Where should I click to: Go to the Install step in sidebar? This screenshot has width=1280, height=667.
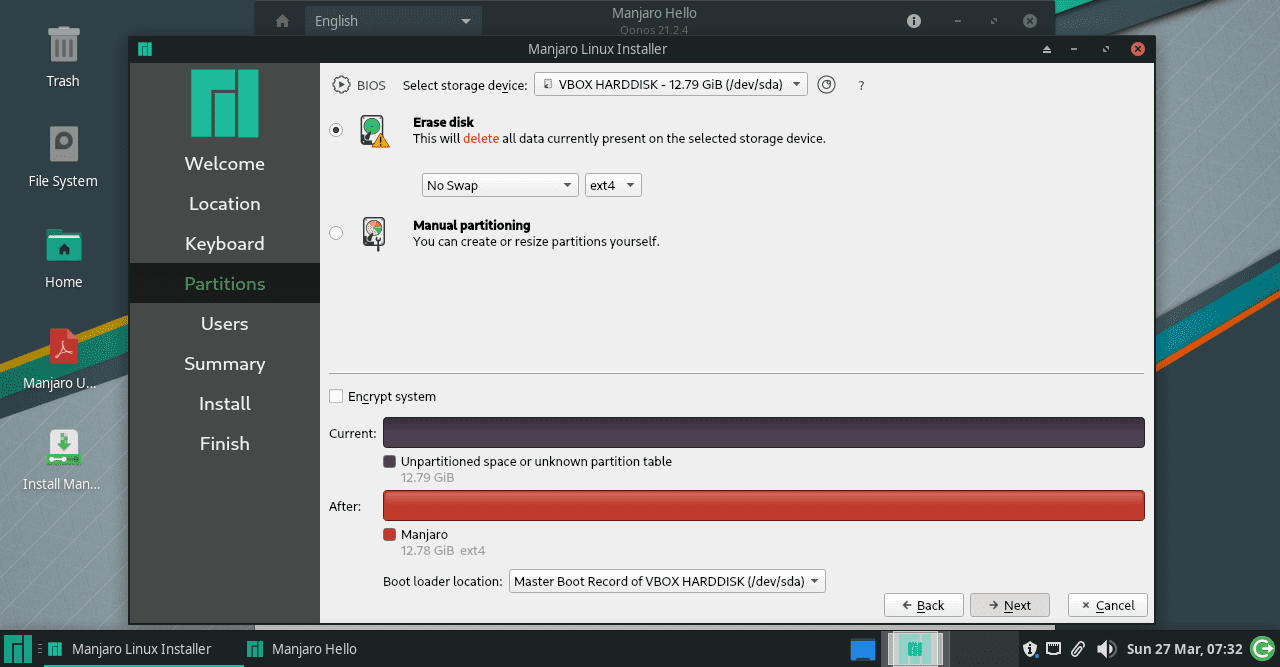[x=225, y=404]
